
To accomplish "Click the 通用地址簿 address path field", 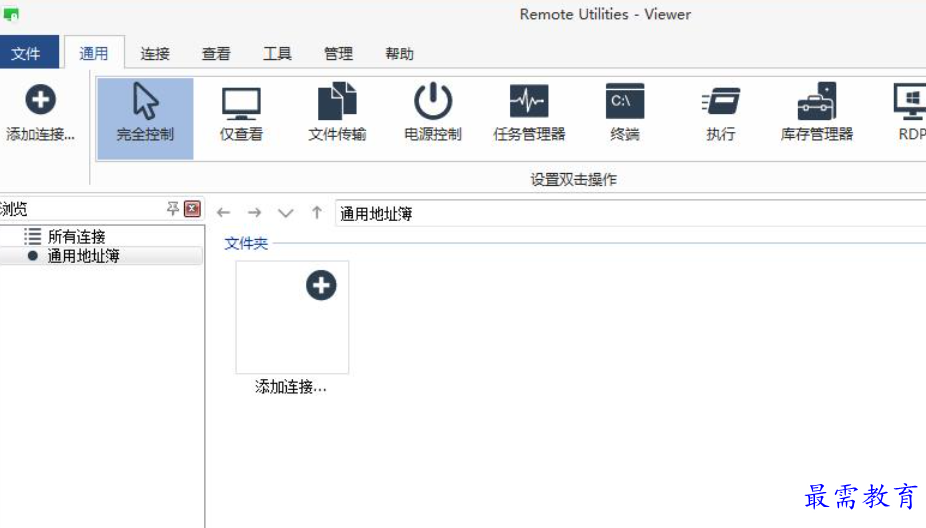I will point(630,213).
